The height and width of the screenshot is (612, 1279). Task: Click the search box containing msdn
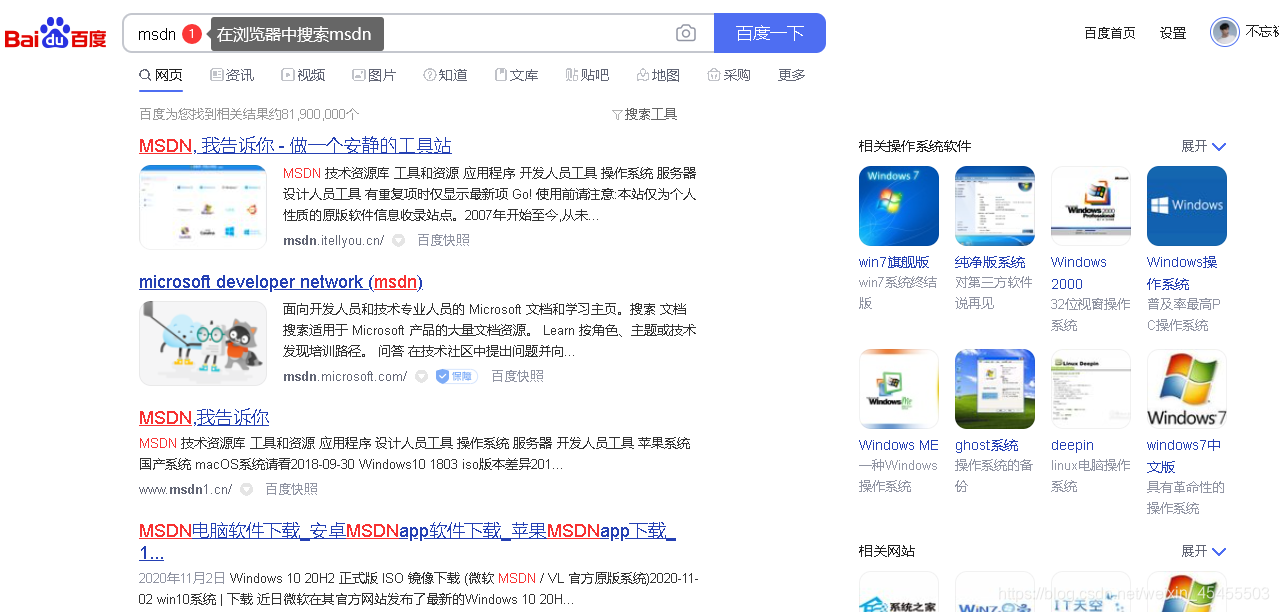pyautogui.click(x=418, y=33)
